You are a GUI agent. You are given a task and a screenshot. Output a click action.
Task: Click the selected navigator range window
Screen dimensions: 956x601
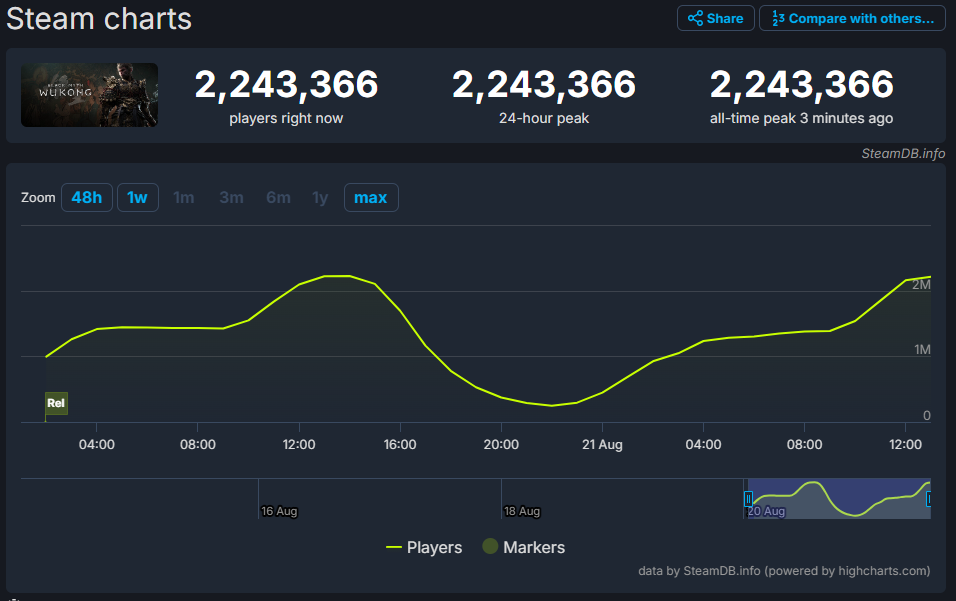pos(839,499)
